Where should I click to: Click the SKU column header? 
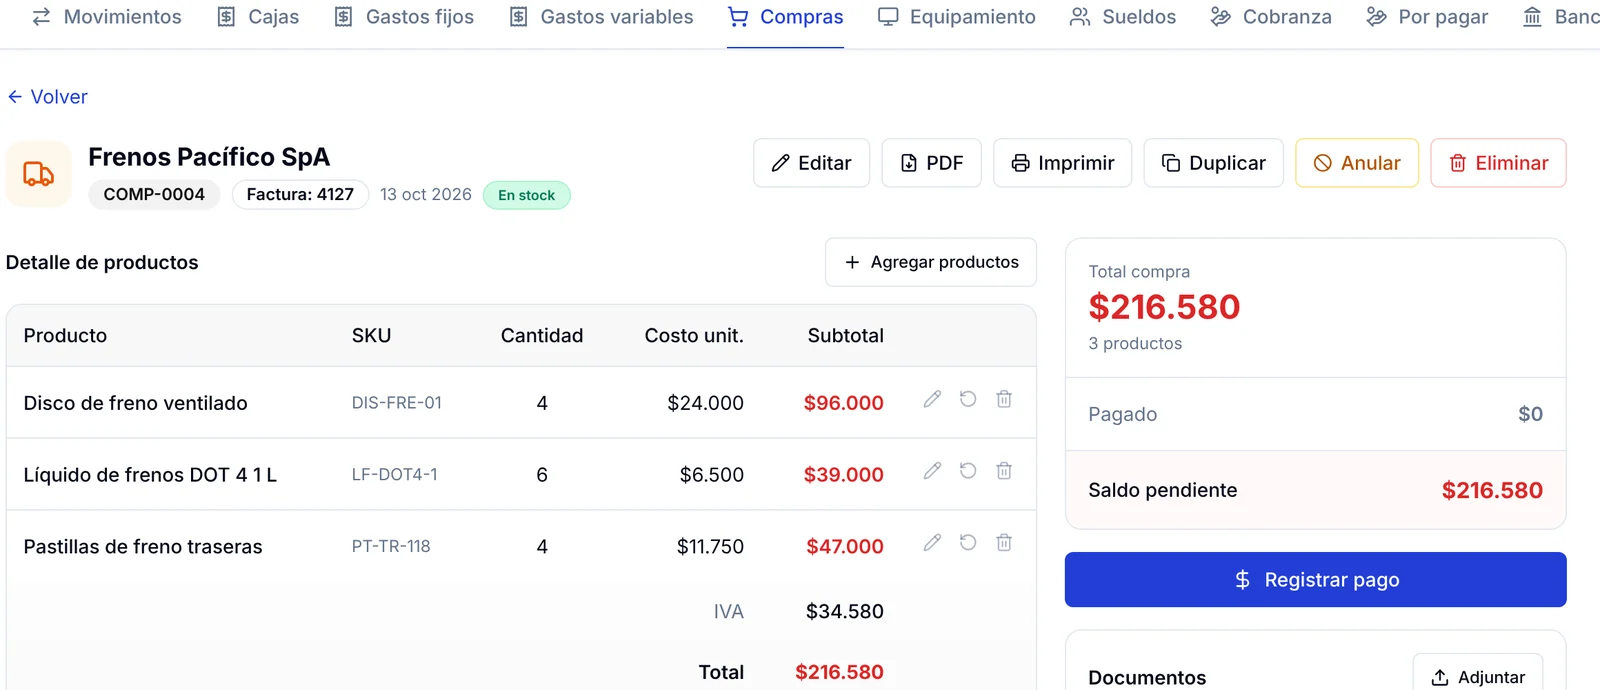pos(371,336)
